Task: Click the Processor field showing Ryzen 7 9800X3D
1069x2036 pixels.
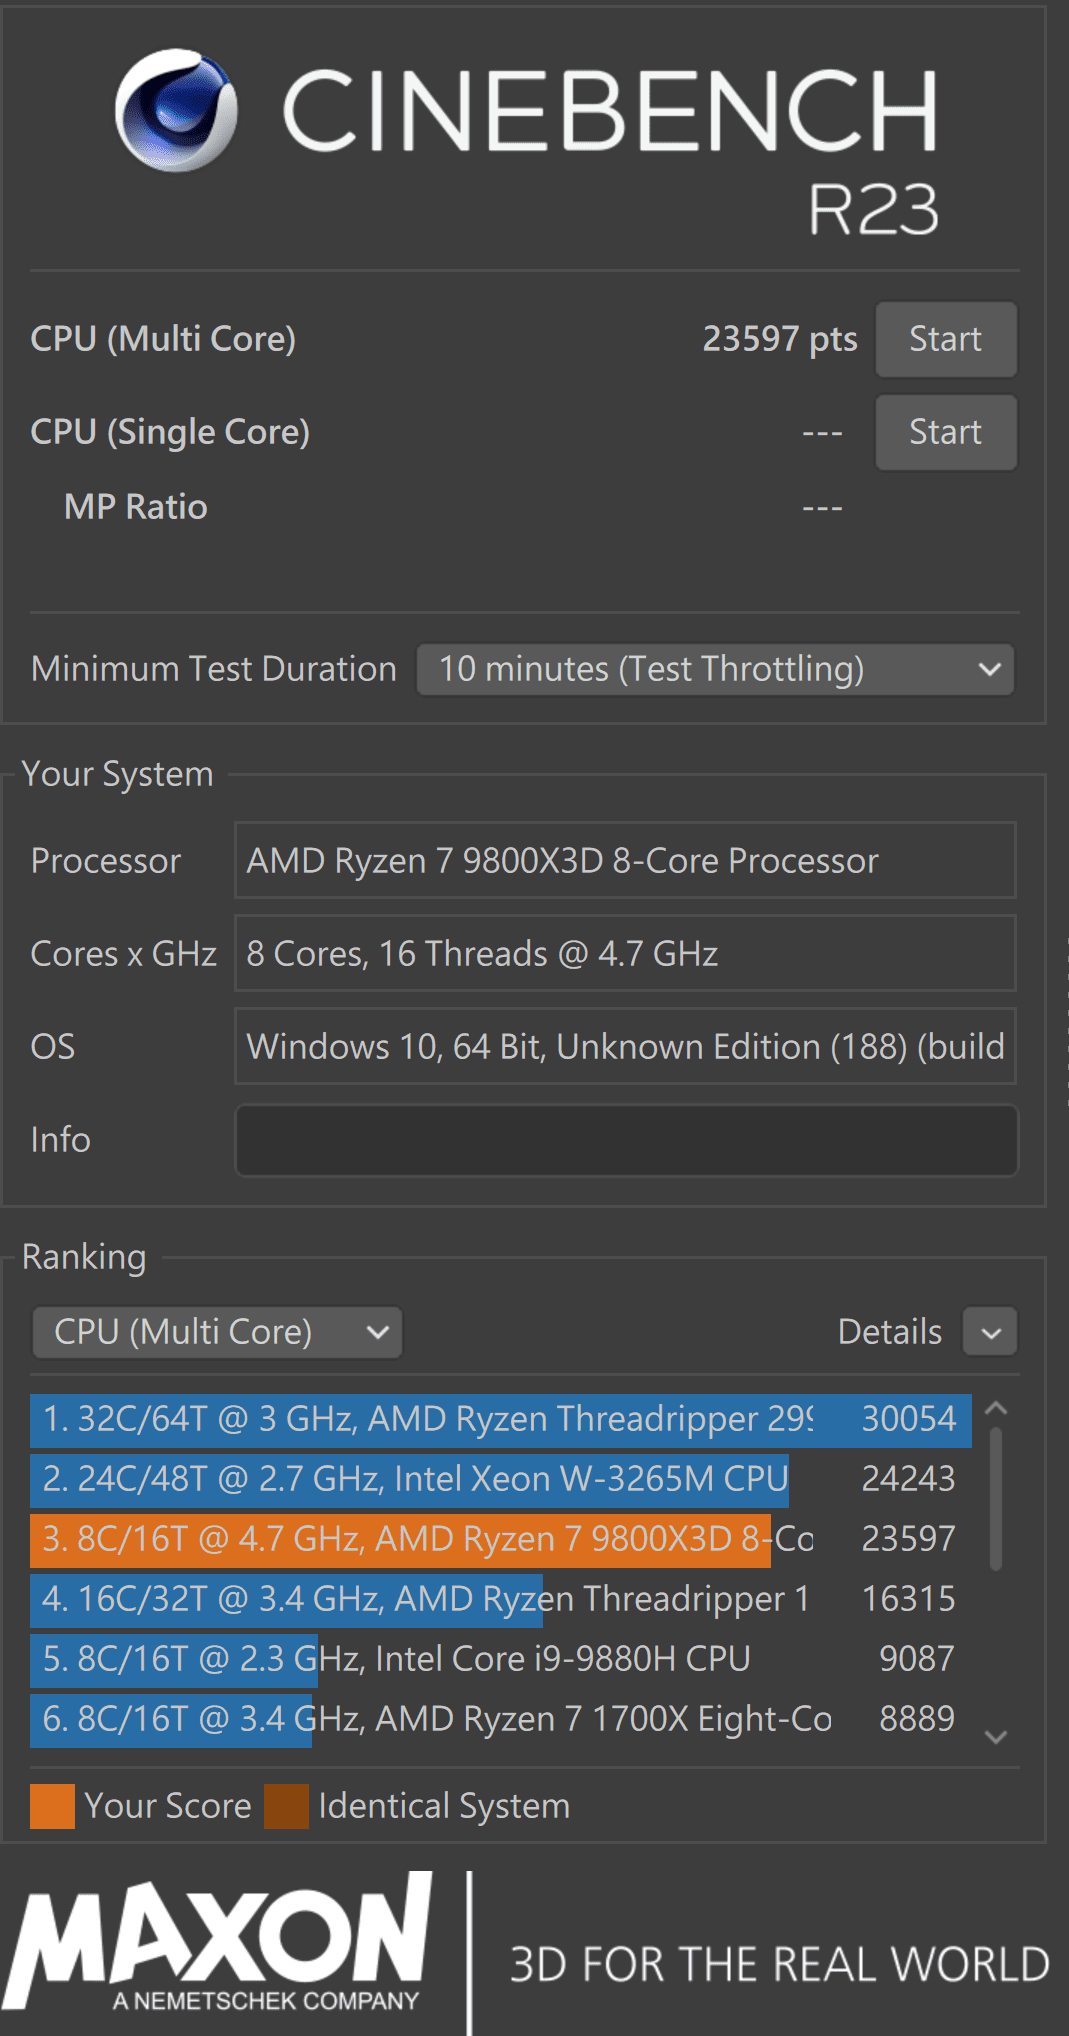Action: pos(625,860)
